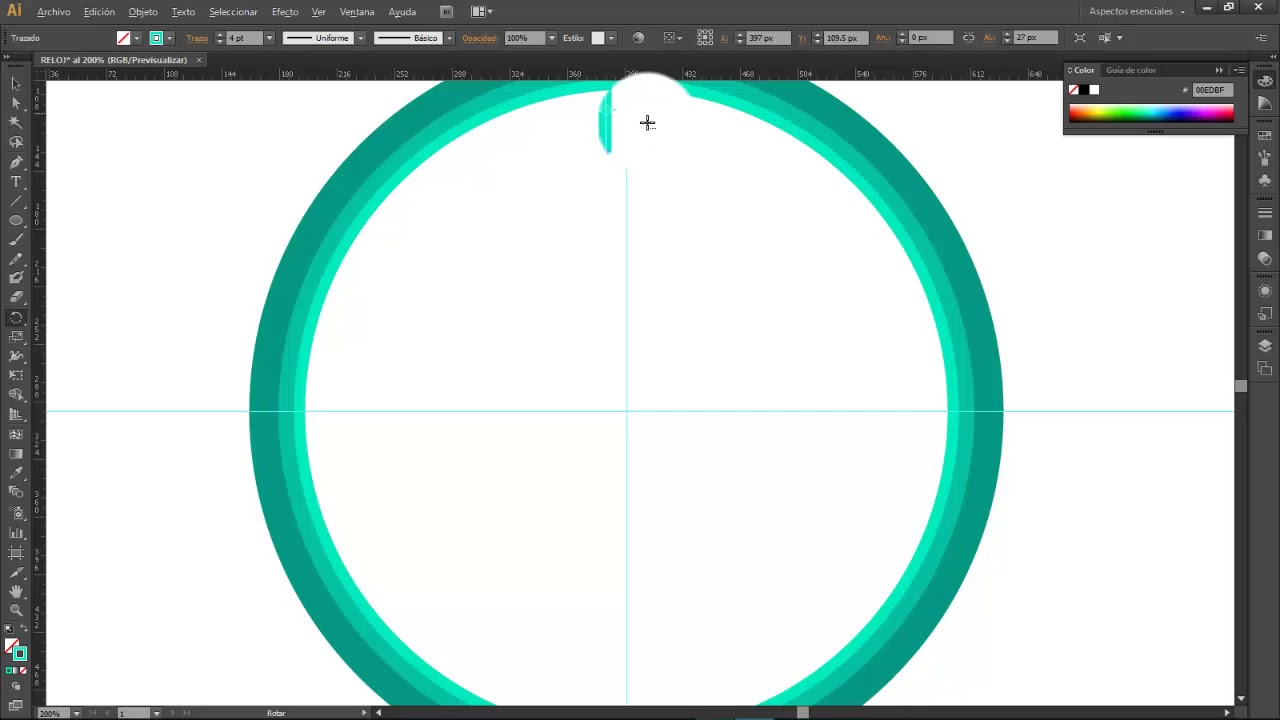
Task: Switch to Guía de color tab
Action: 1131,70
